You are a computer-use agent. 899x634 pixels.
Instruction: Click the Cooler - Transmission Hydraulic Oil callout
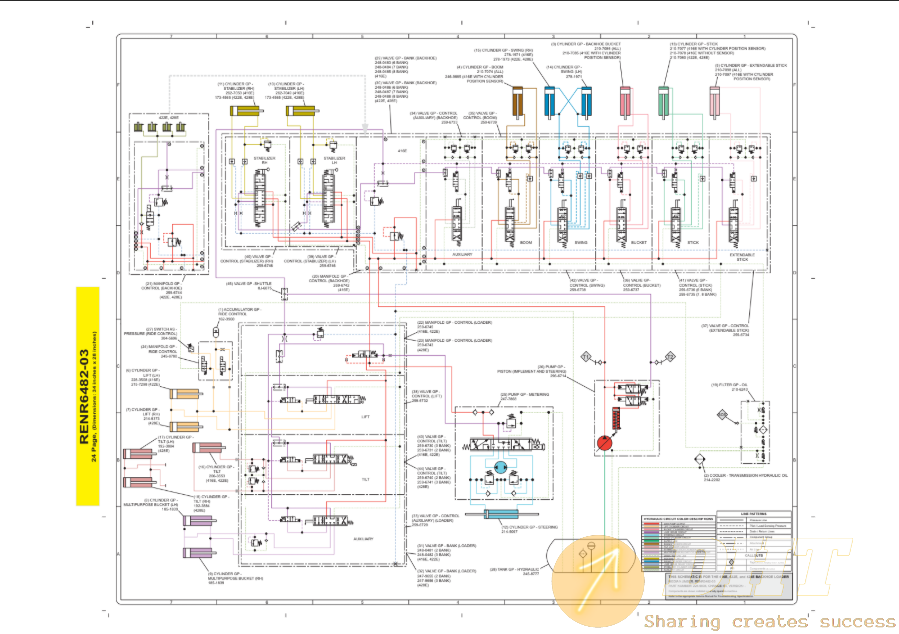click(x=746, y=478)
